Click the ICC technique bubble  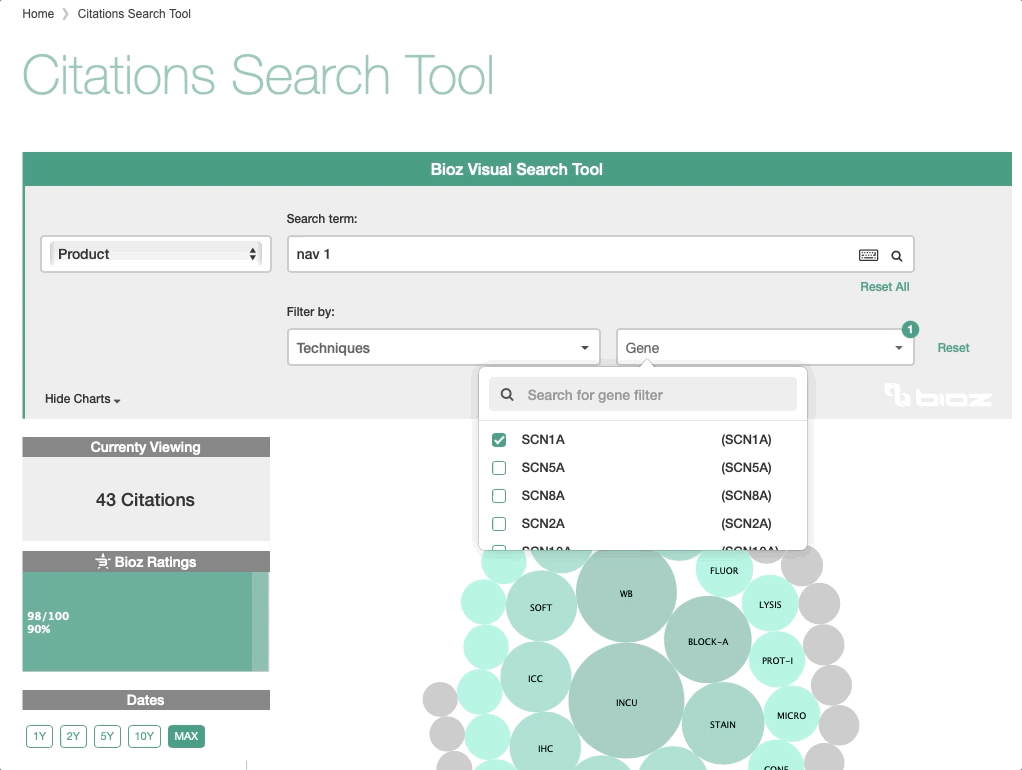point(535,679)
